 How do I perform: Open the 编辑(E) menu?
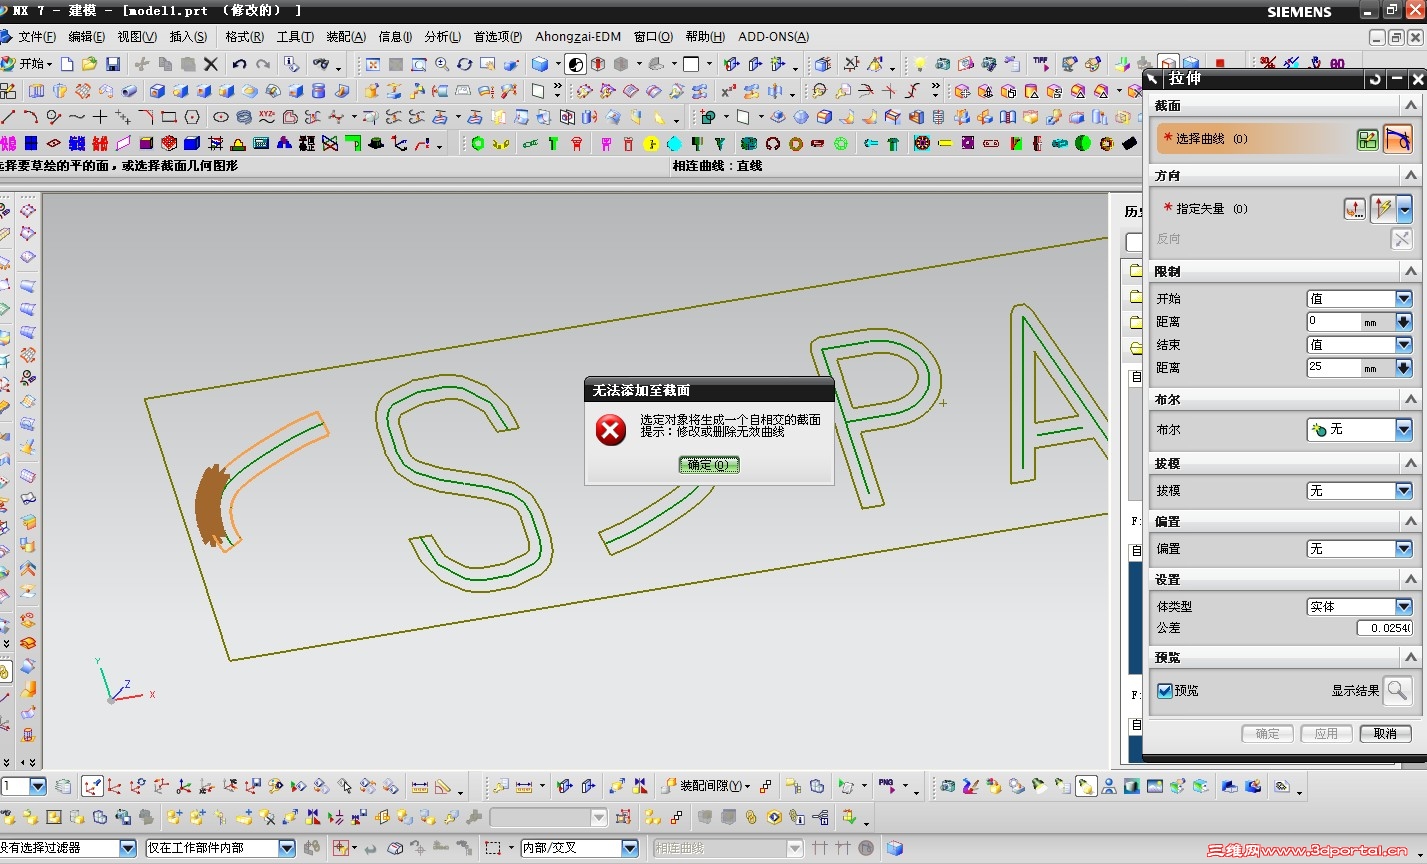tap(87, 37)
